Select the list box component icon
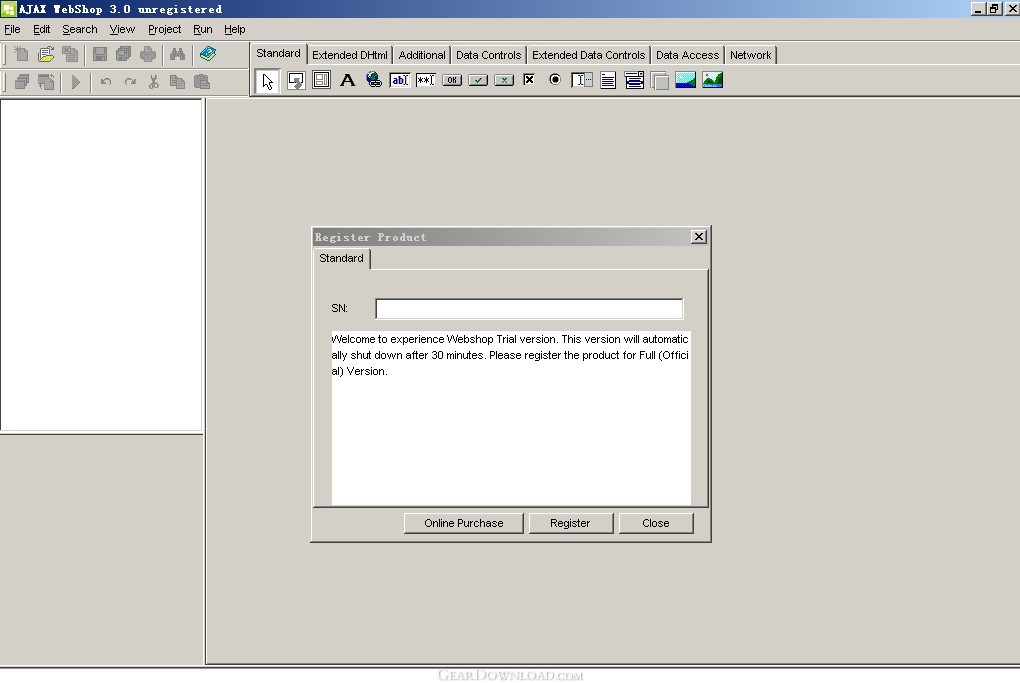 point(634,81)
